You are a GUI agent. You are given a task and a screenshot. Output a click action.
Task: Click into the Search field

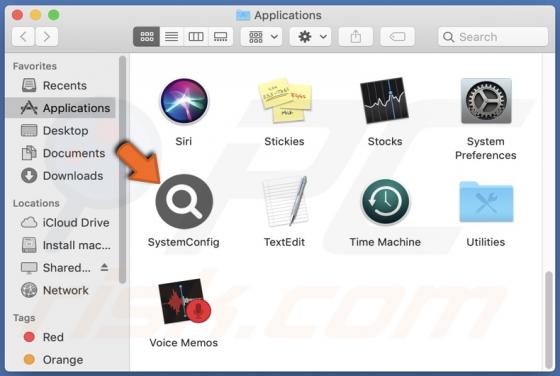coord(493,37)
